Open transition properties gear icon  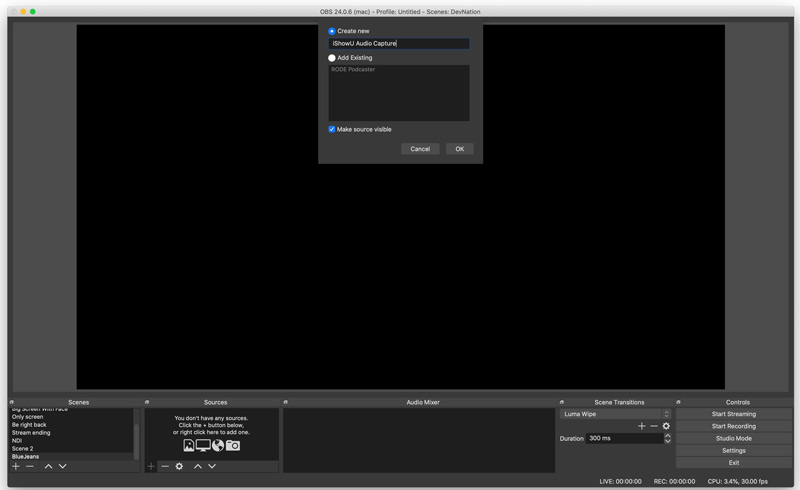(666, 426)
